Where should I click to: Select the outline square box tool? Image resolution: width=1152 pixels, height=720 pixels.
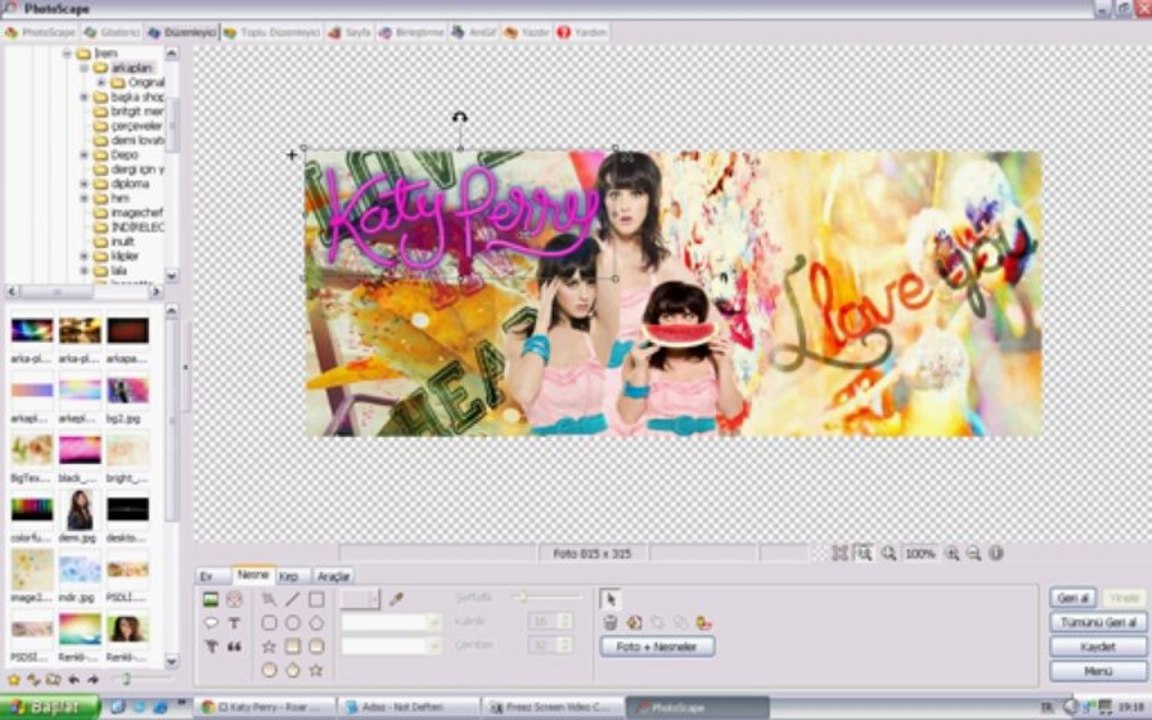coord(316,600)
